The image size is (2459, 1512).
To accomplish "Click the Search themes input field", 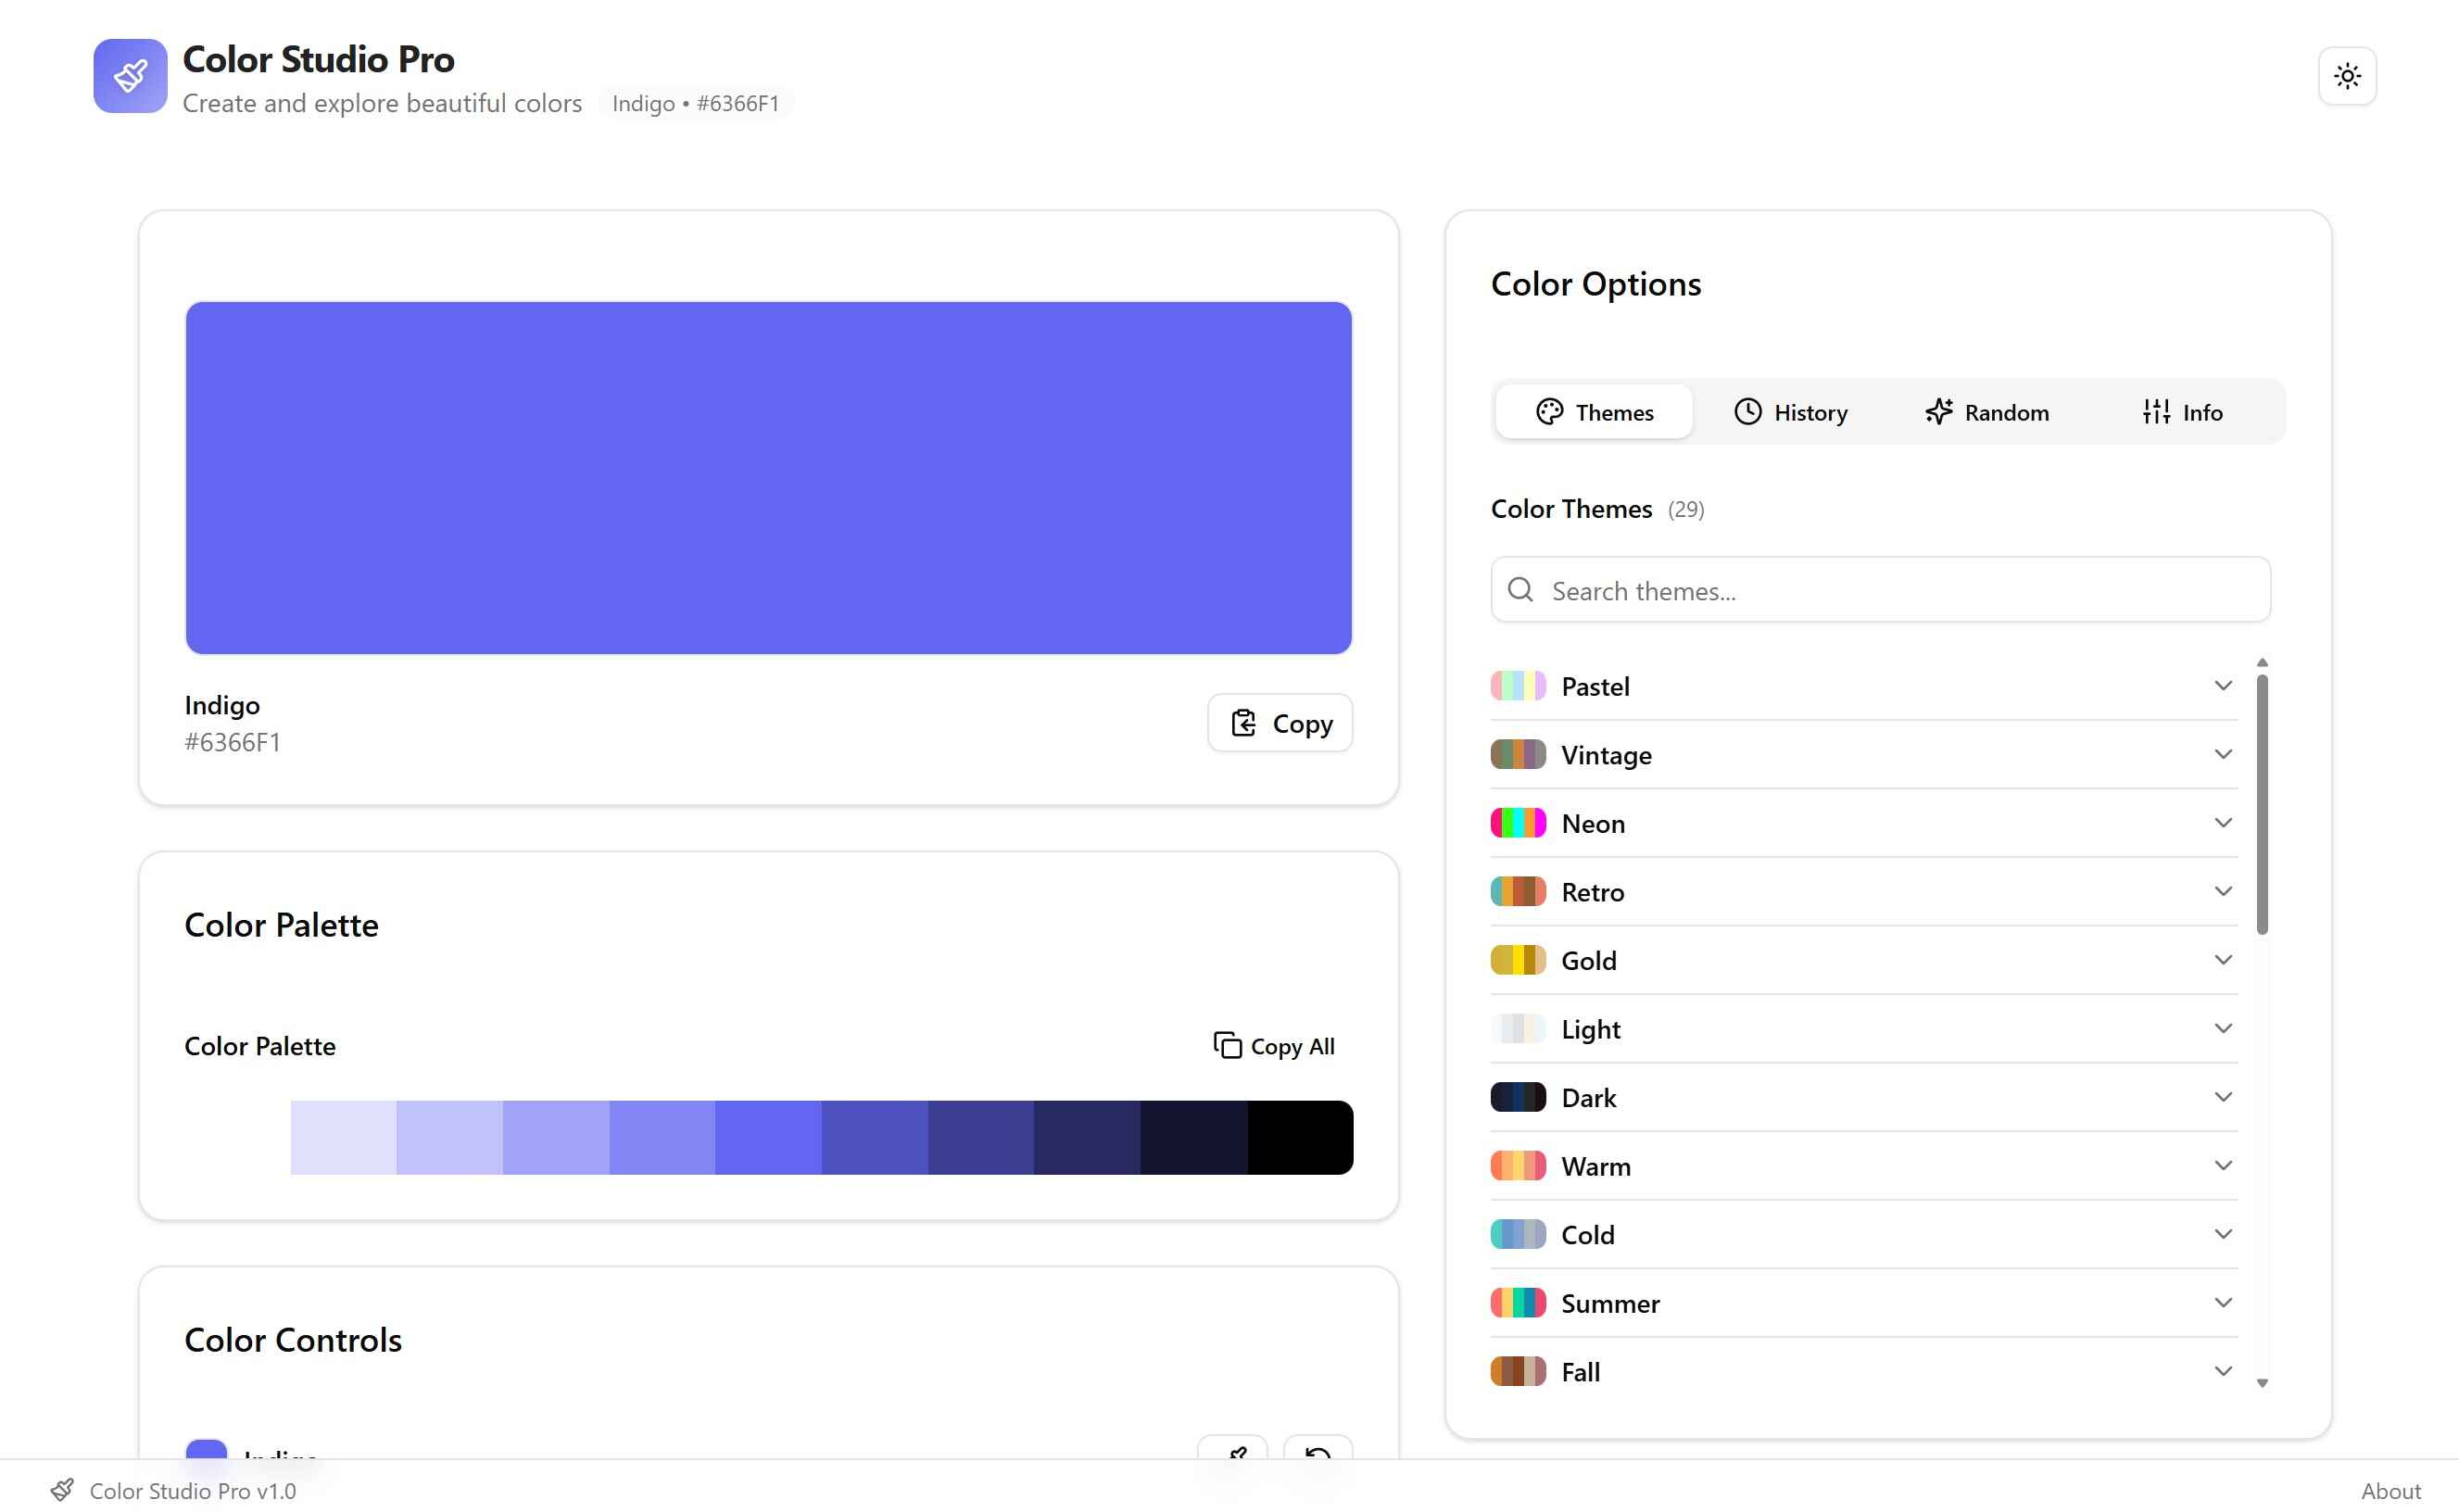I will coord(1880,590).
